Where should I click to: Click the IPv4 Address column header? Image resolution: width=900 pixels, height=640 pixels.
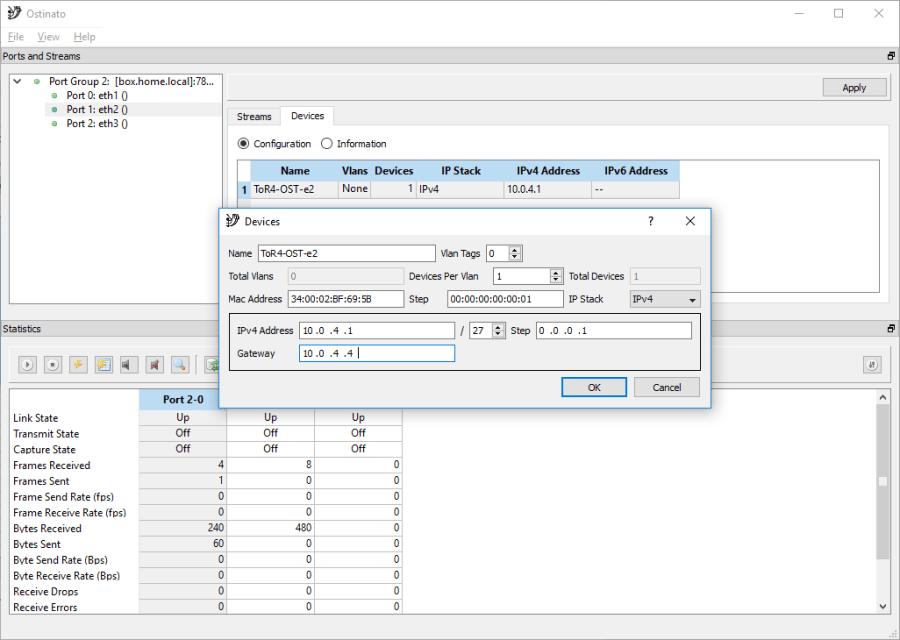tap(548, 171)
